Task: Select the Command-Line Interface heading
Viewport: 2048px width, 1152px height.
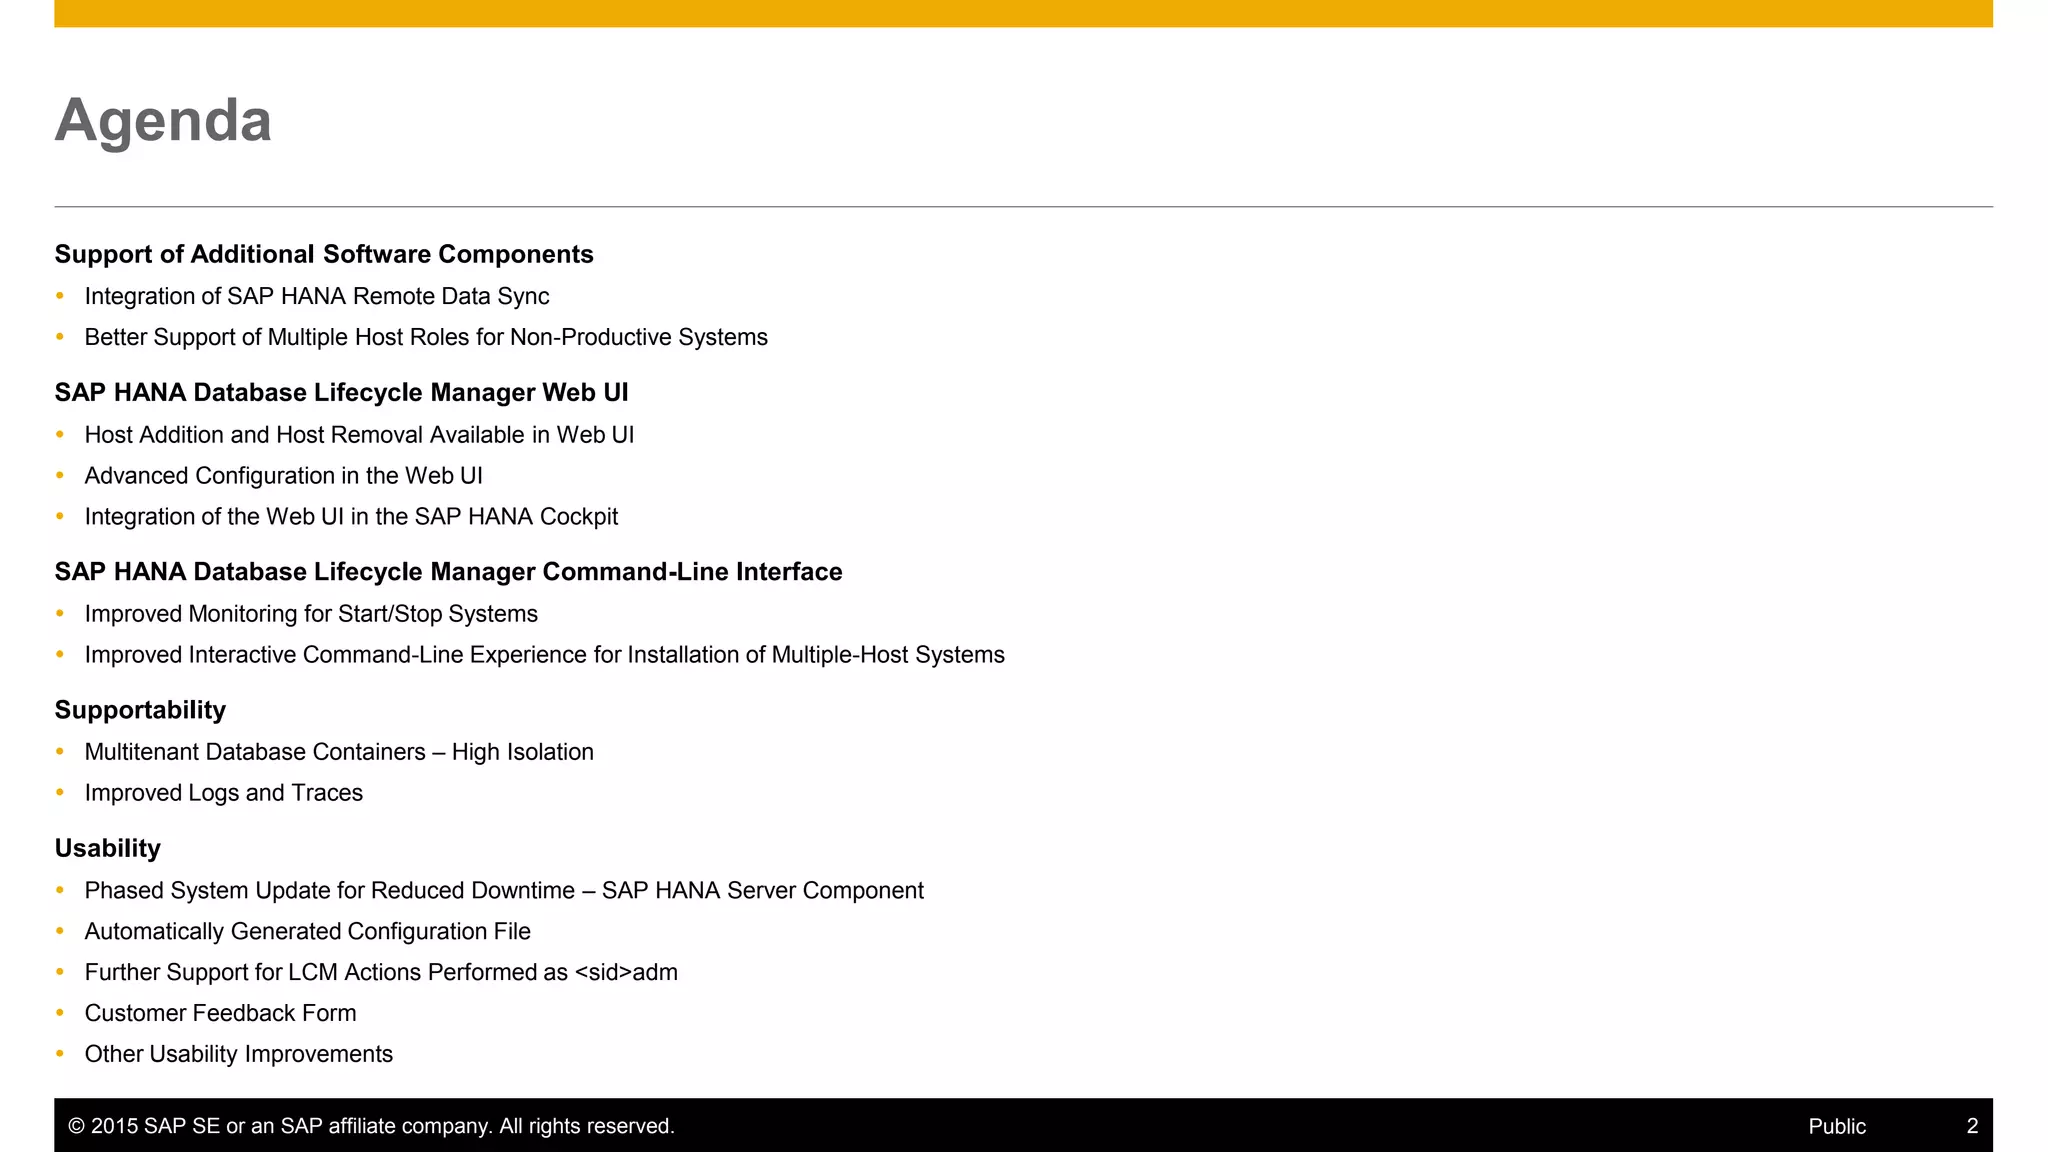Action: (449, 571)
